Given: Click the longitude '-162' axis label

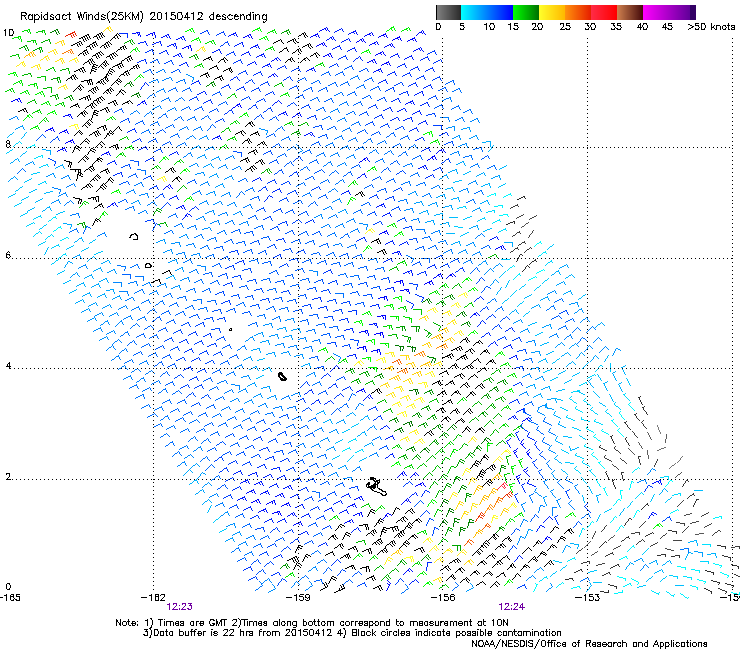Looking at the screenshot, I should pos(153,597).
